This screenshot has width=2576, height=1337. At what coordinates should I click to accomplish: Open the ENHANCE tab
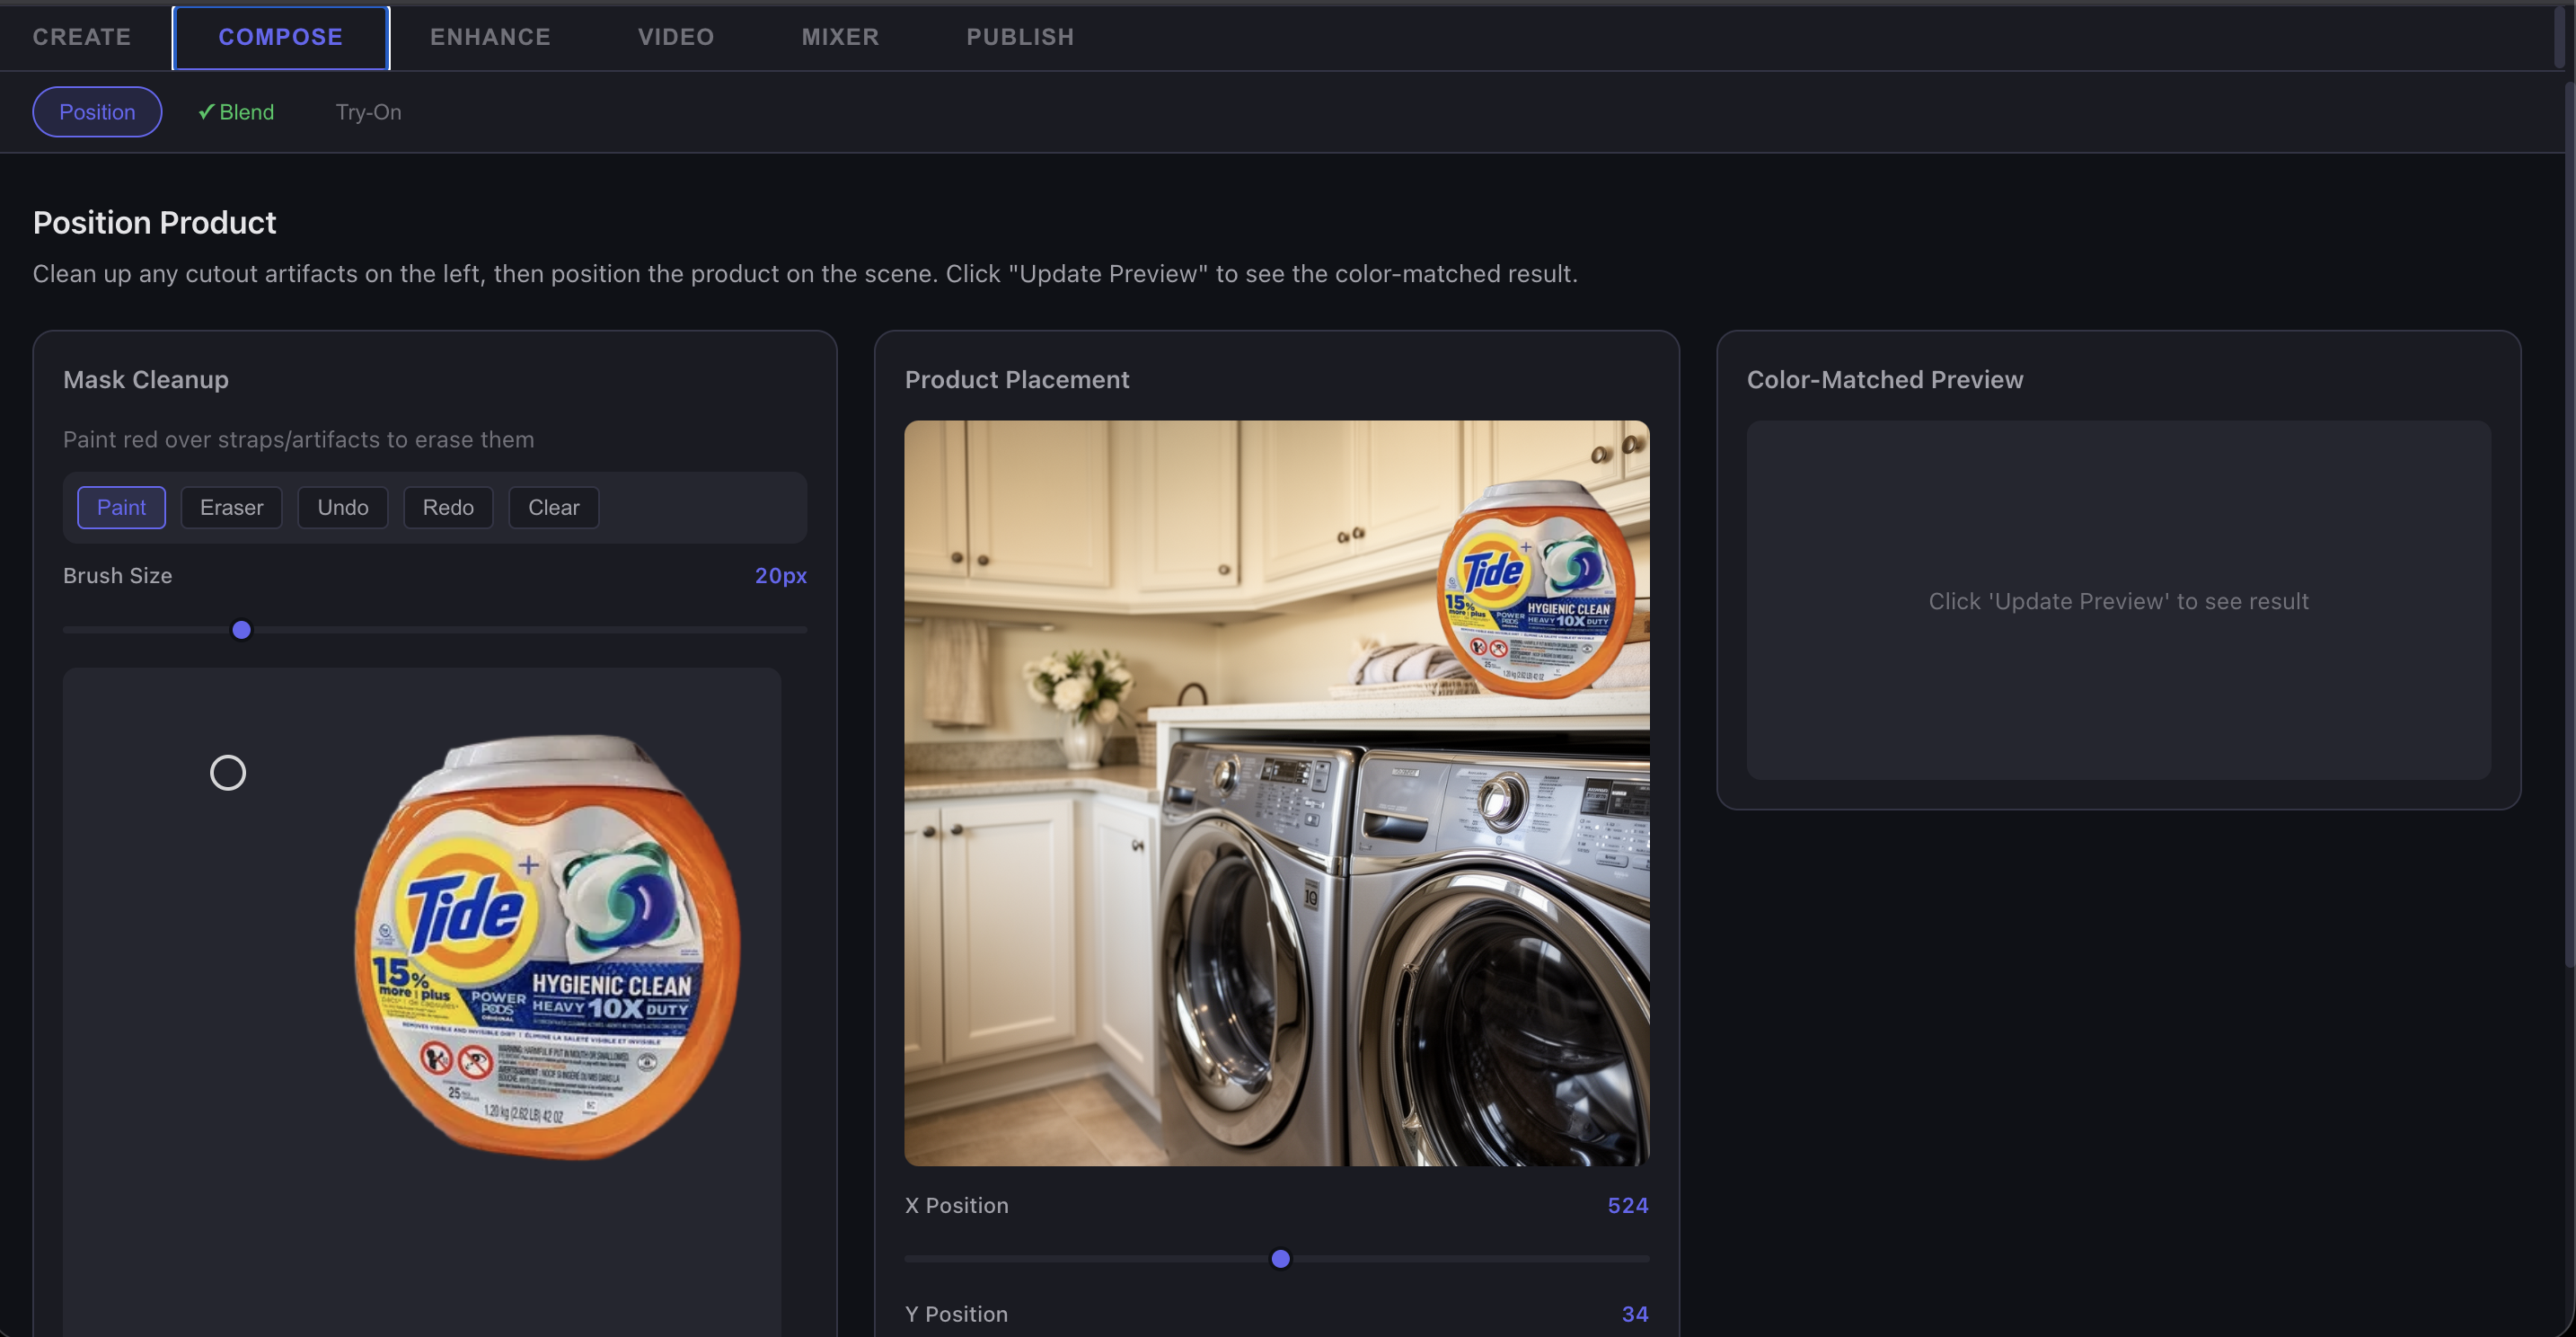[x=490, y=37]
